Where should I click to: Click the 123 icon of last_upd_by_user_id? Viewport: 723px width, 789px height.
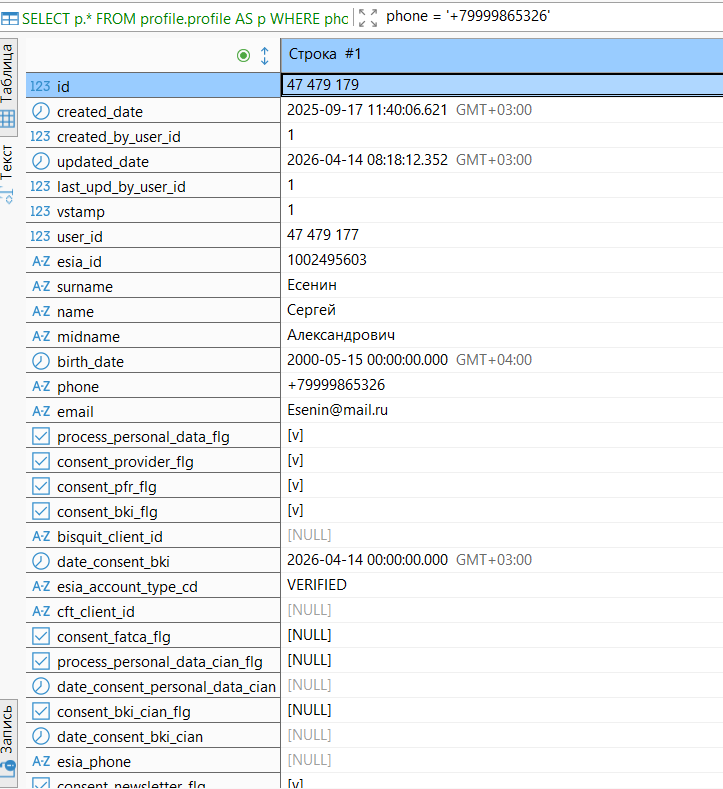coord(40,186)
